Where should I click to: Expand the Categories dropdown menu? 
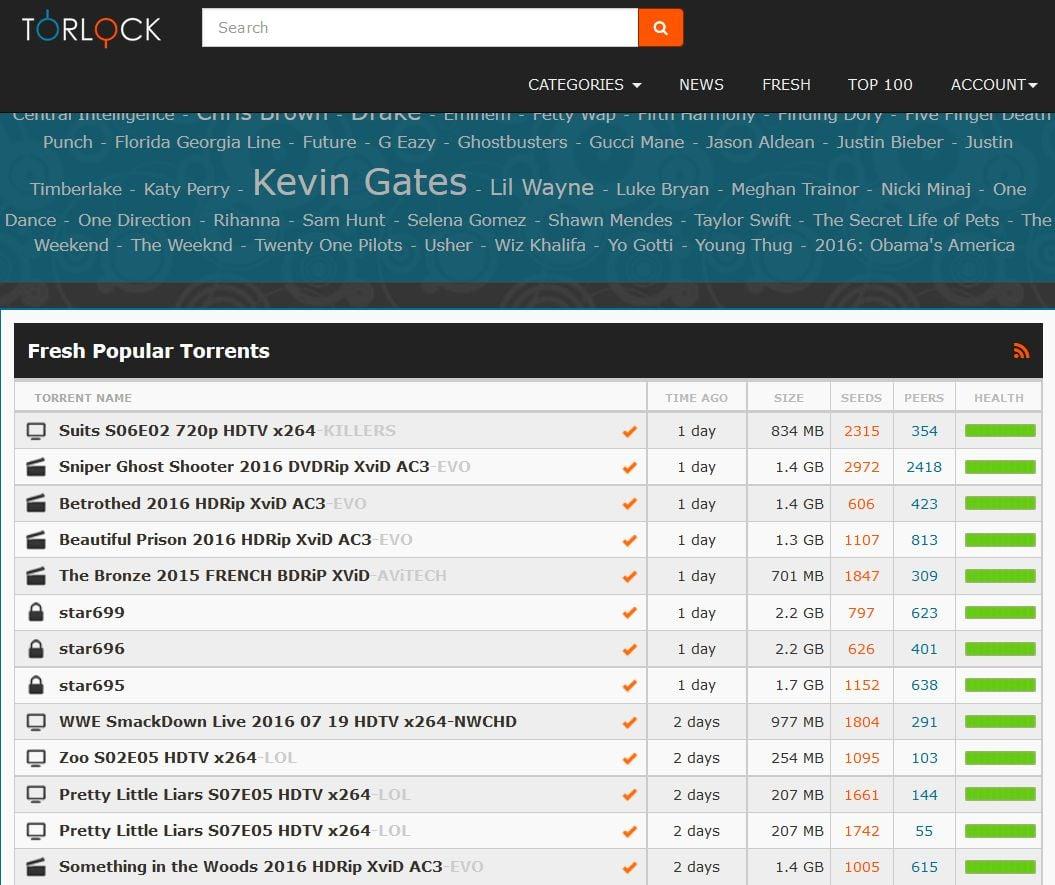click(x=584, y=85)
